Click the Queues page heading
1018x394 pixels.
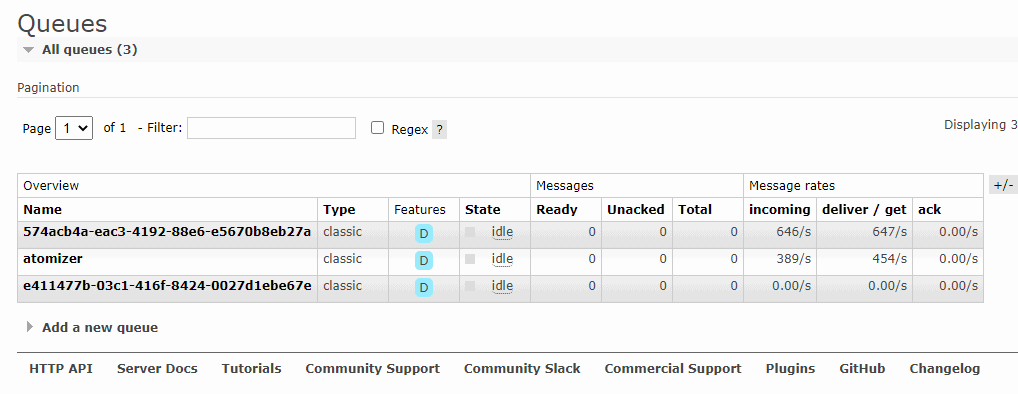tap(62, 23)
